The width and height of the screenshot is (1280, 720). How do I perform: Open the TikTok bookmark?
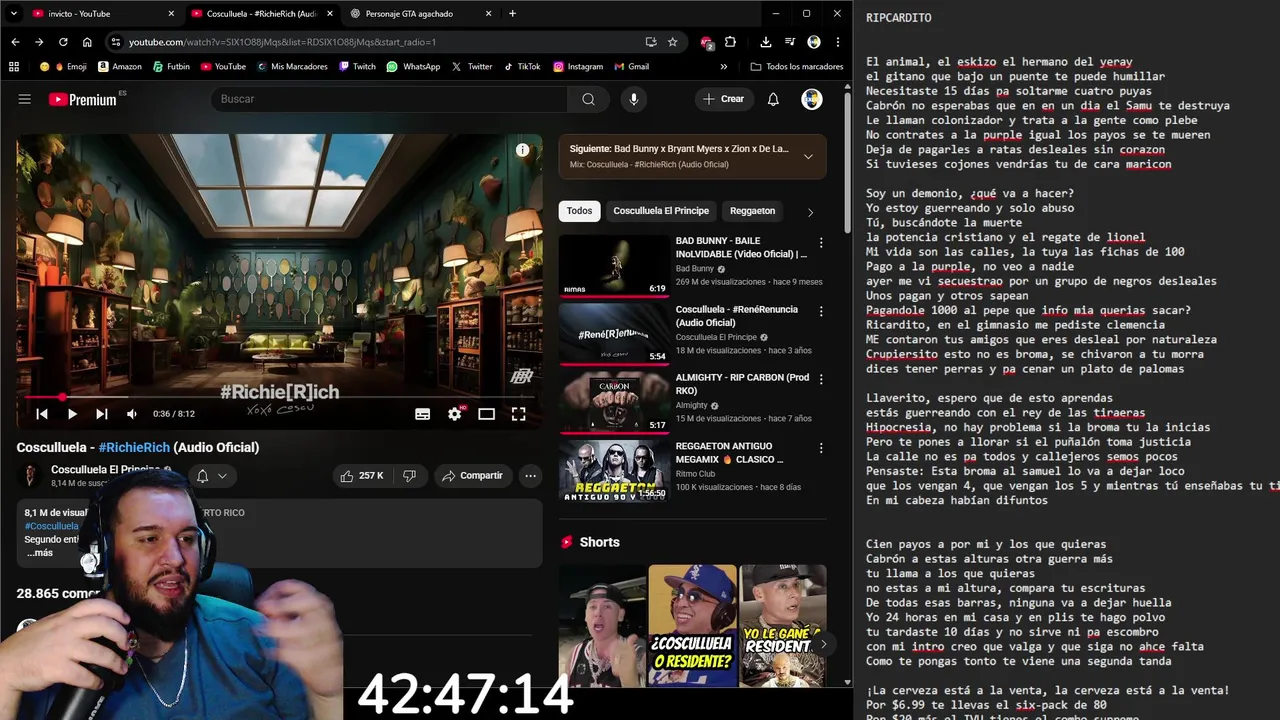(x=521, y=67)
